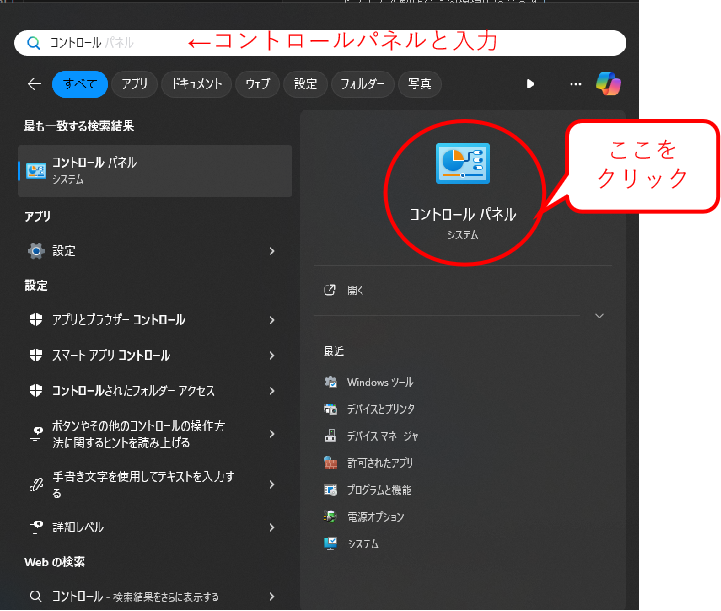Click large Control Panel icon in preview pane
The height and width of the screenshot is (611, 721).
coord(463,163)
